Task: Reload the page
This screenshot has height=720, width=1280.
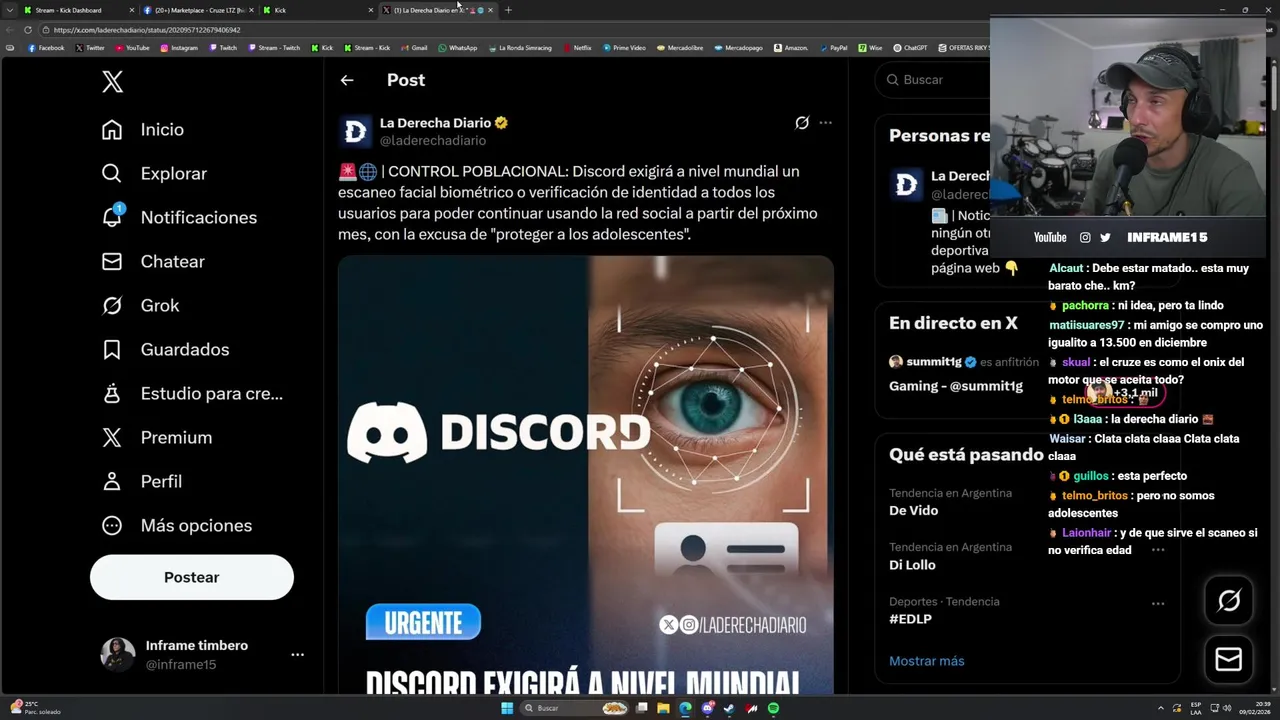Action: [28, 30]
